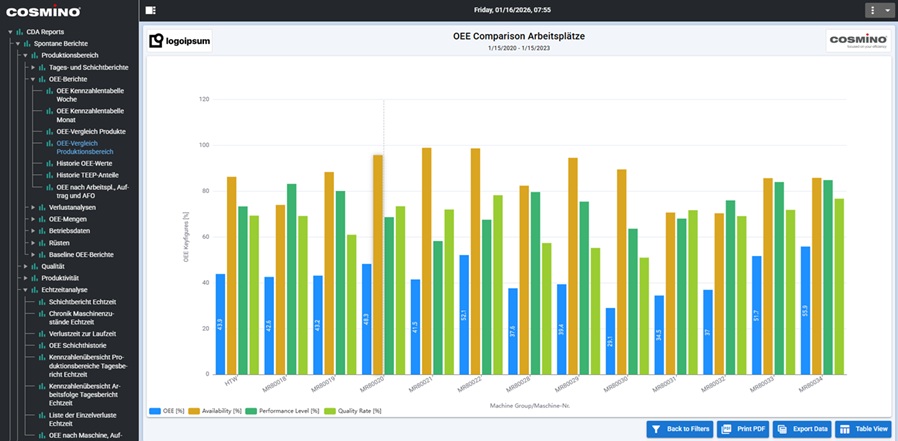Expand the Verlustanalysen tree node

[33, 207]
